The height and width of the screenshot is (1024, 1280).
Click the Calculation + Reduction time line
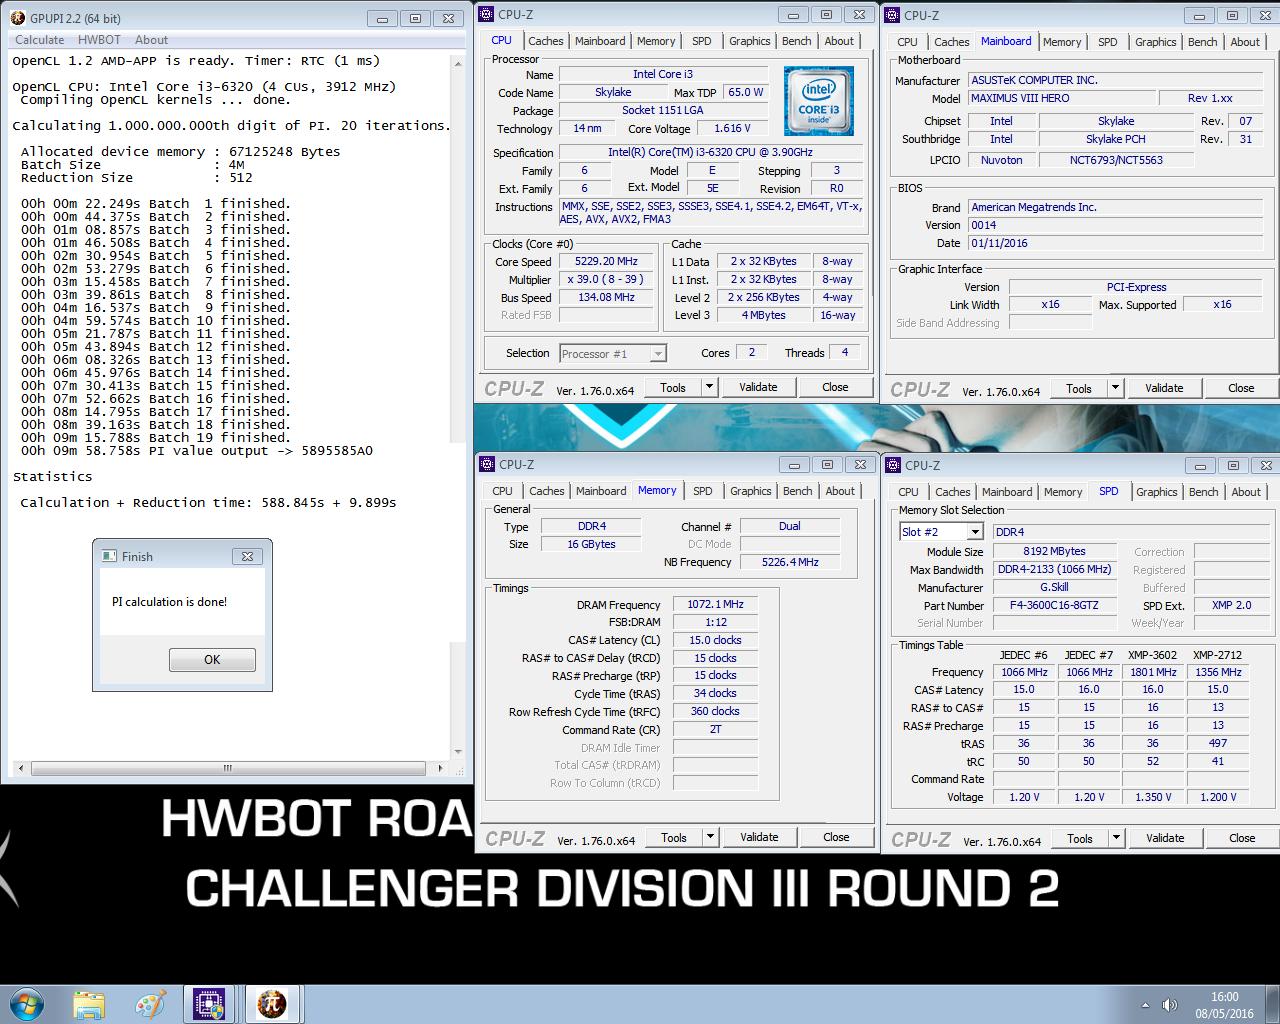(208, 503)
